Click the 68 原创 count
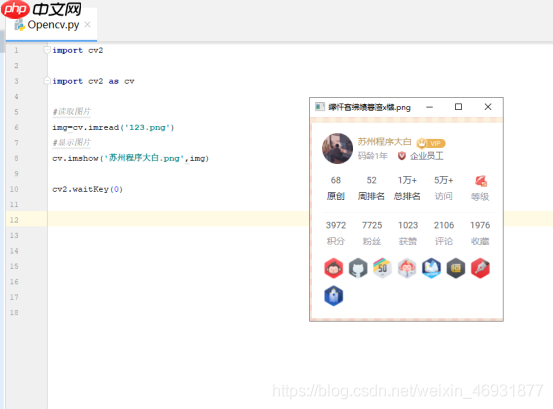Viewport: 553px width, 409px height. 335,188
